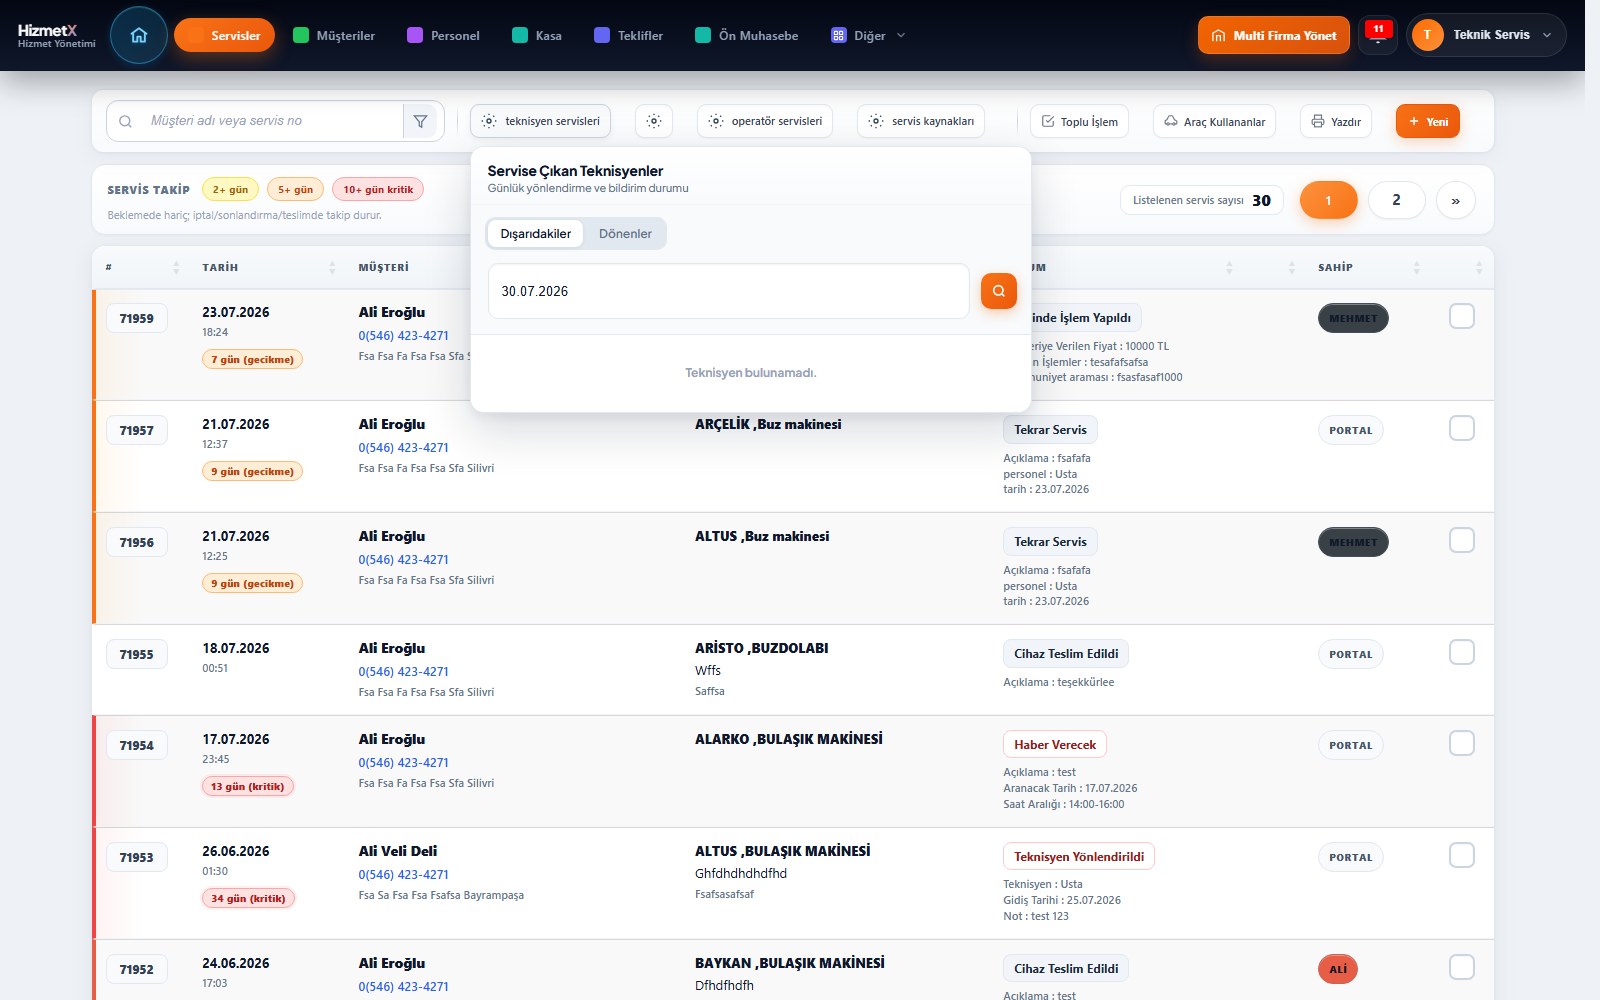Image resolution: width=1600 pixels, height=1000 pixels.
Task: Open Multi Firma Yönet
Action: [1274, 35]
